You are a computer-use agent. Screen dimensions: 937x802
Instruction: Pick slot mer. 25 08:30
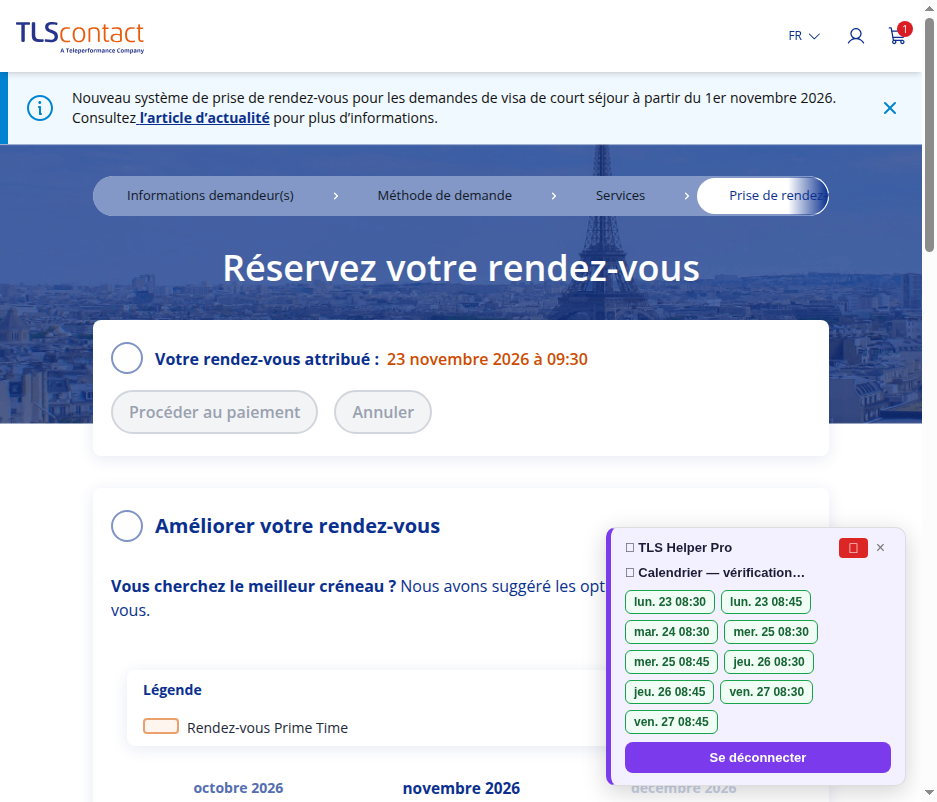(x=771, y=632)
